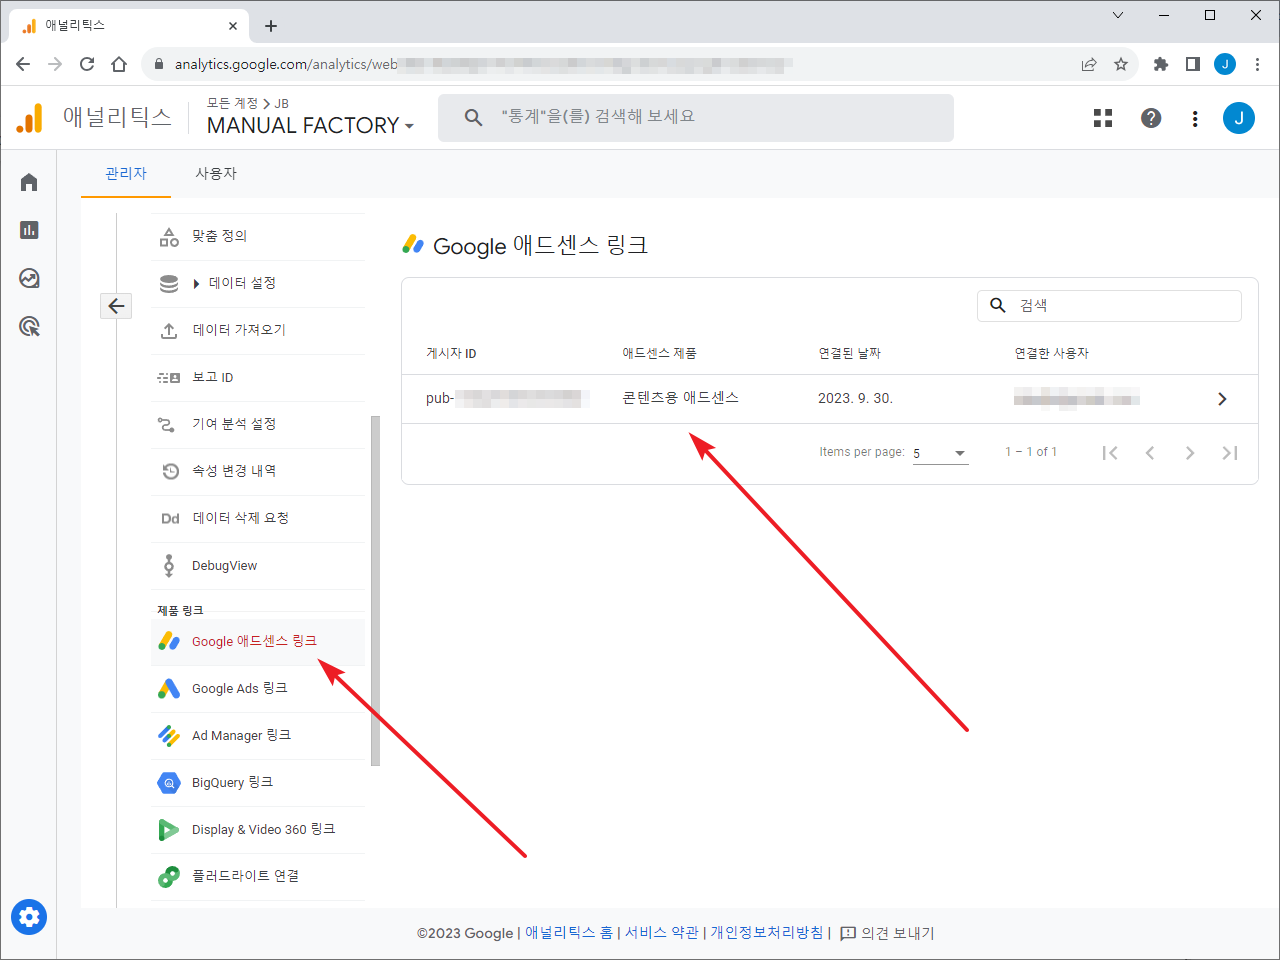The width and height of the screenshot is (1280, 960).
Task: Open the MANUAL FACTORY property selector
Action: [310, 125]
